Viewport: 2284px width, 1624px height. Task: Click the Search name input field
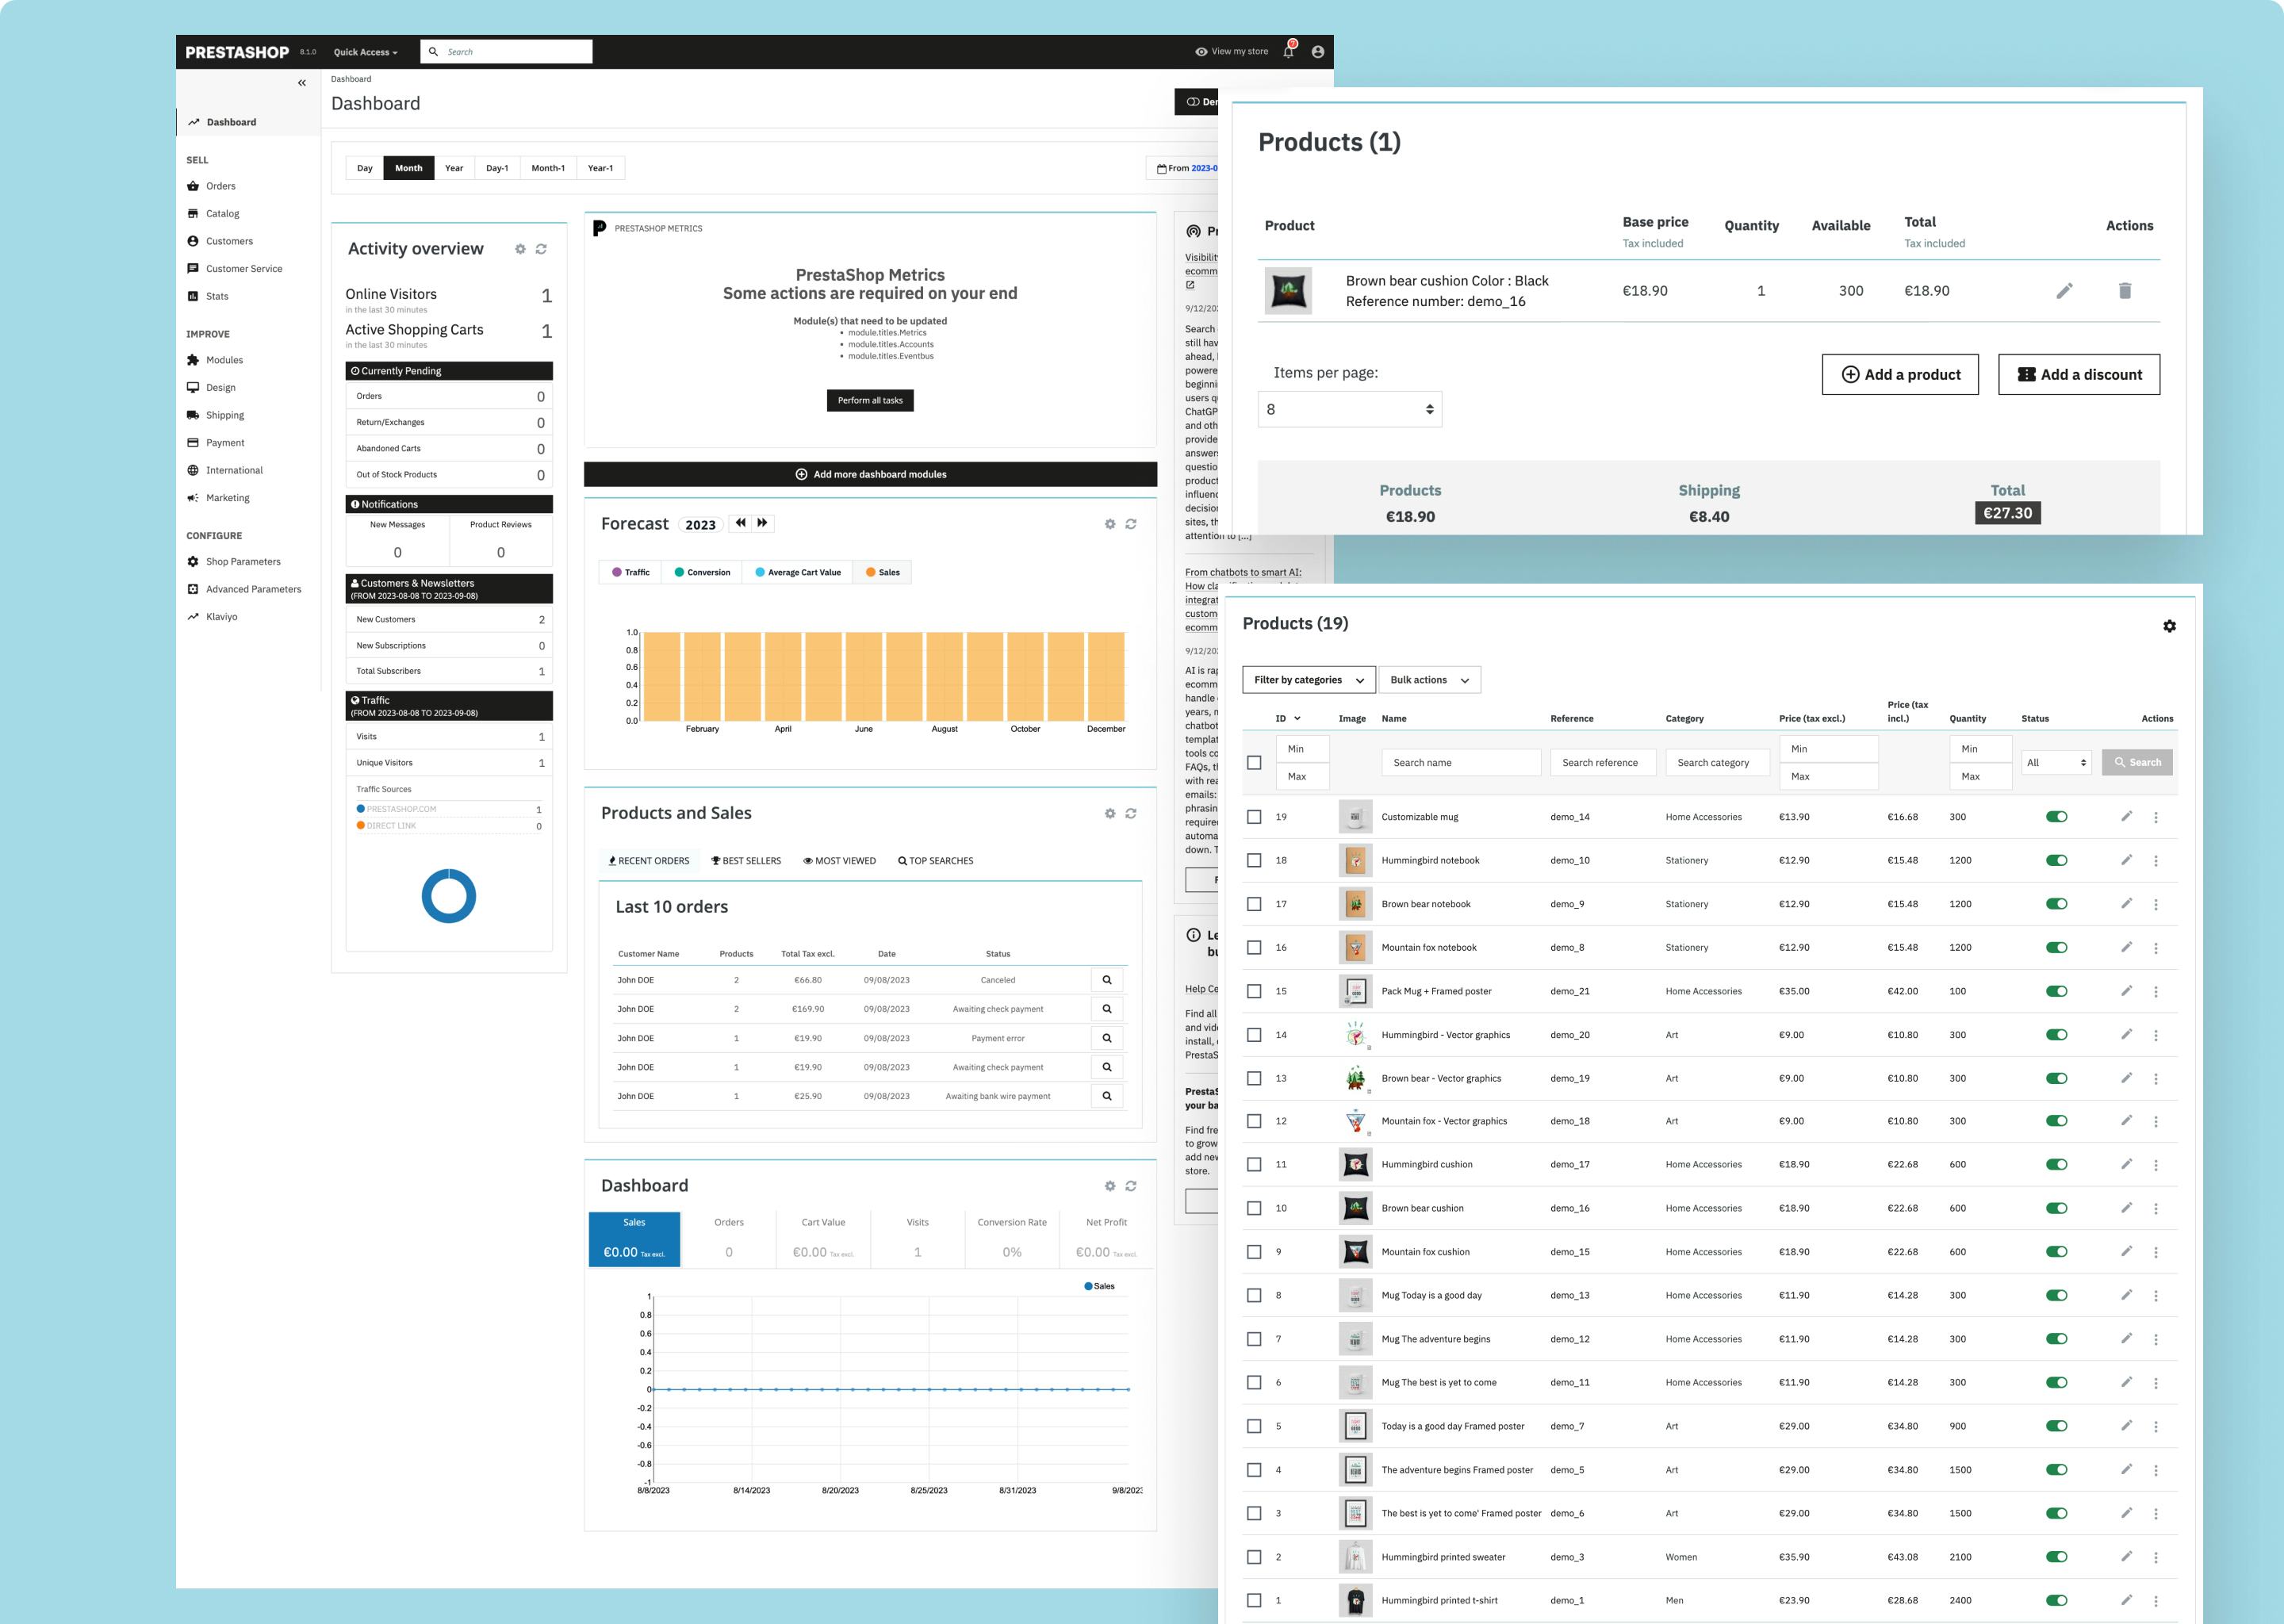click(1460, 762)
